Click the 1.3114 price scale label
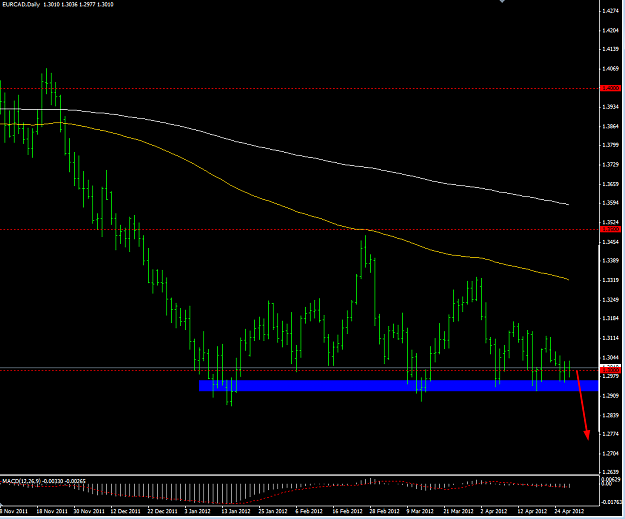The image size is (625, 519). tap(611, 338)
